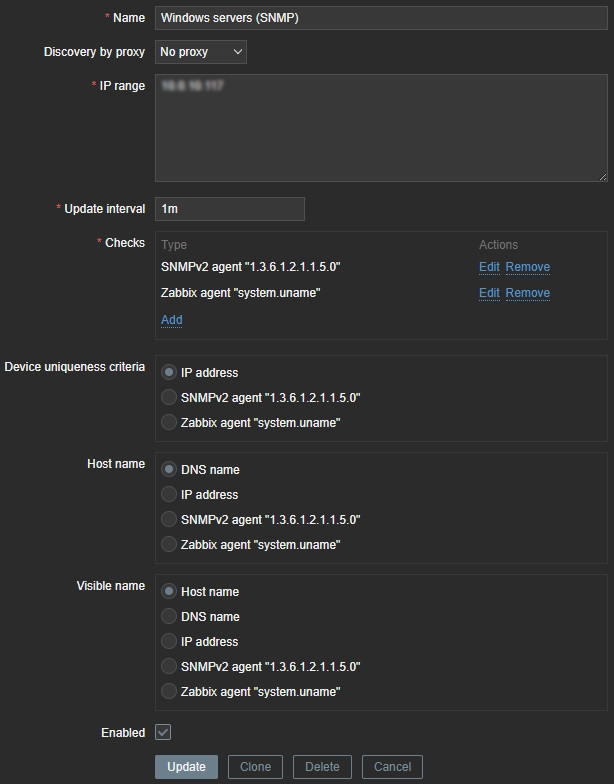Select DNS name for Host name

point(169,469)
